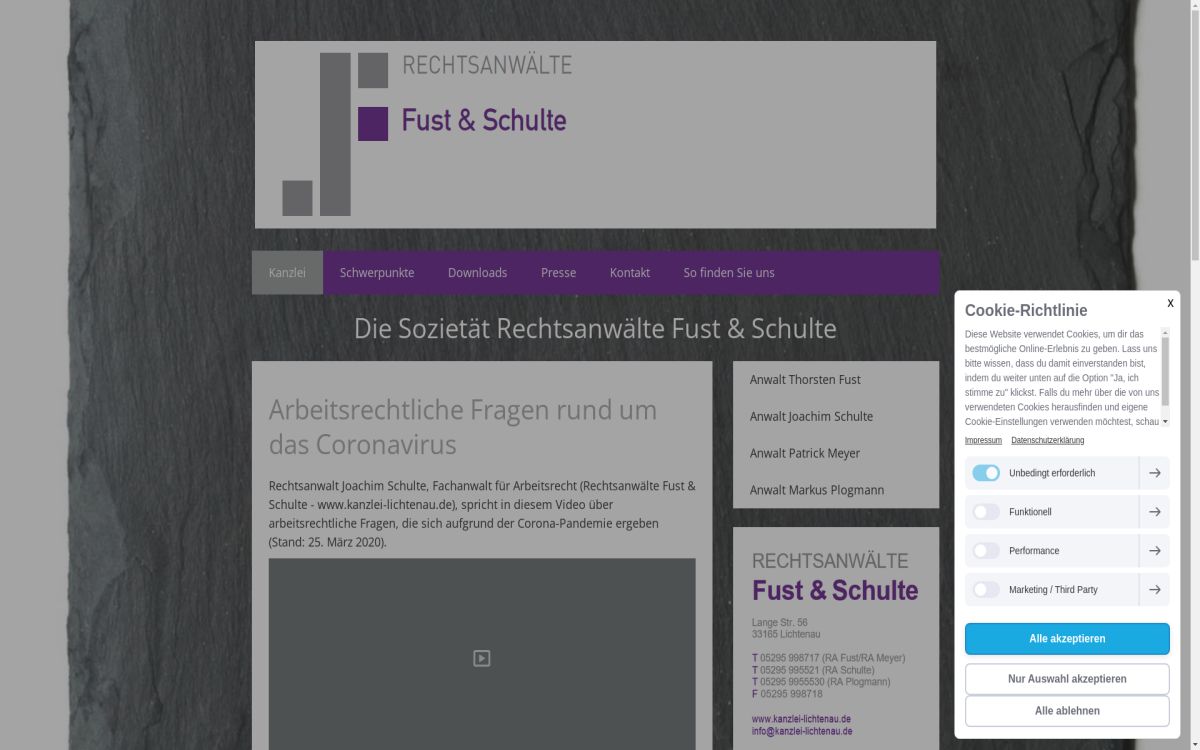Viewport: 1200px width, 750px height.
Task: Open the Schwerpunkte menu item
Action: [377, 273]
